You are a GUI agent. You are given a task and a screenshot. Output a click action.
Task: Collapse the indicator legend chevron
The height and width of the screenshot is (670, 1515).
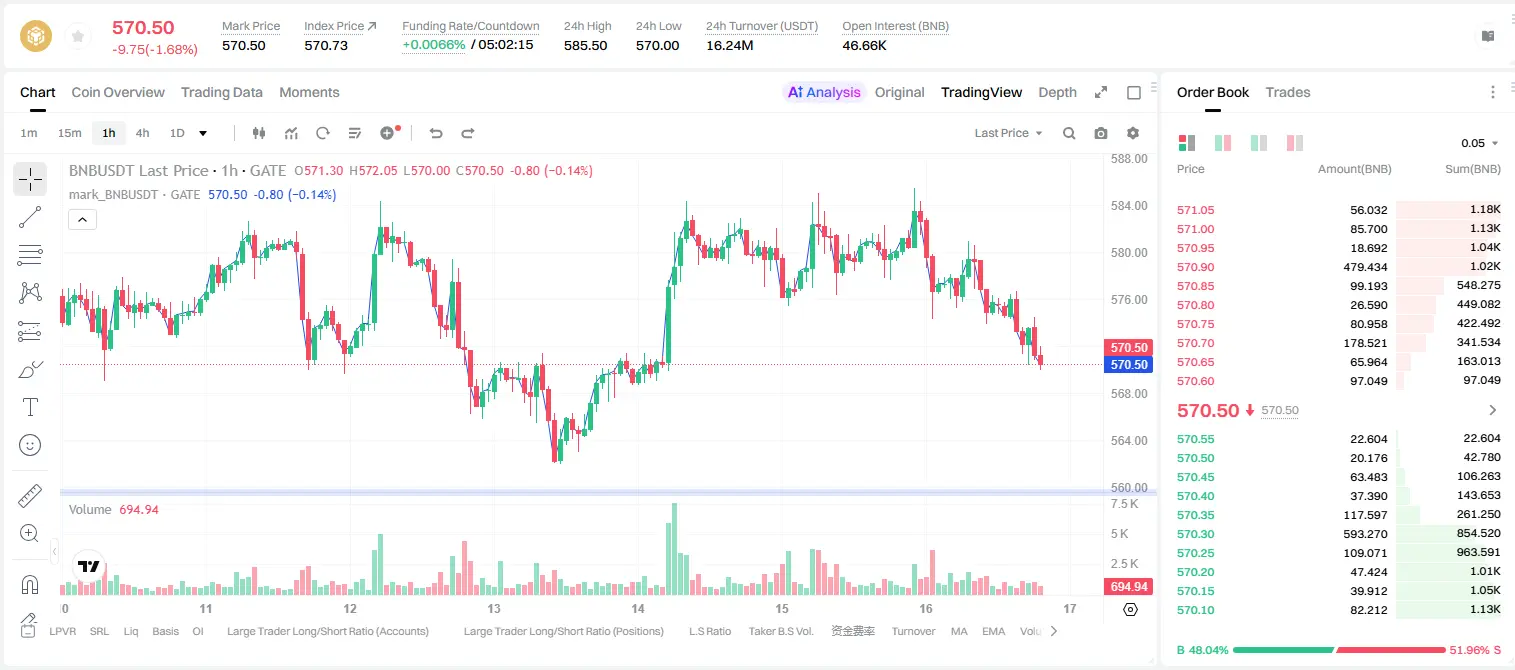click(82, 219)
